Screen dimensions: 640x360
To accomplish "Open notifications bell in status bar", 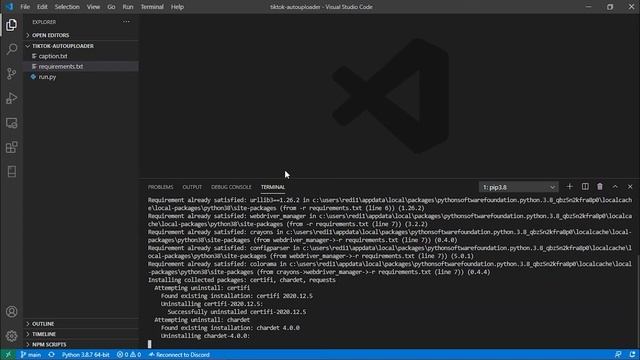I will click(632, 355).
